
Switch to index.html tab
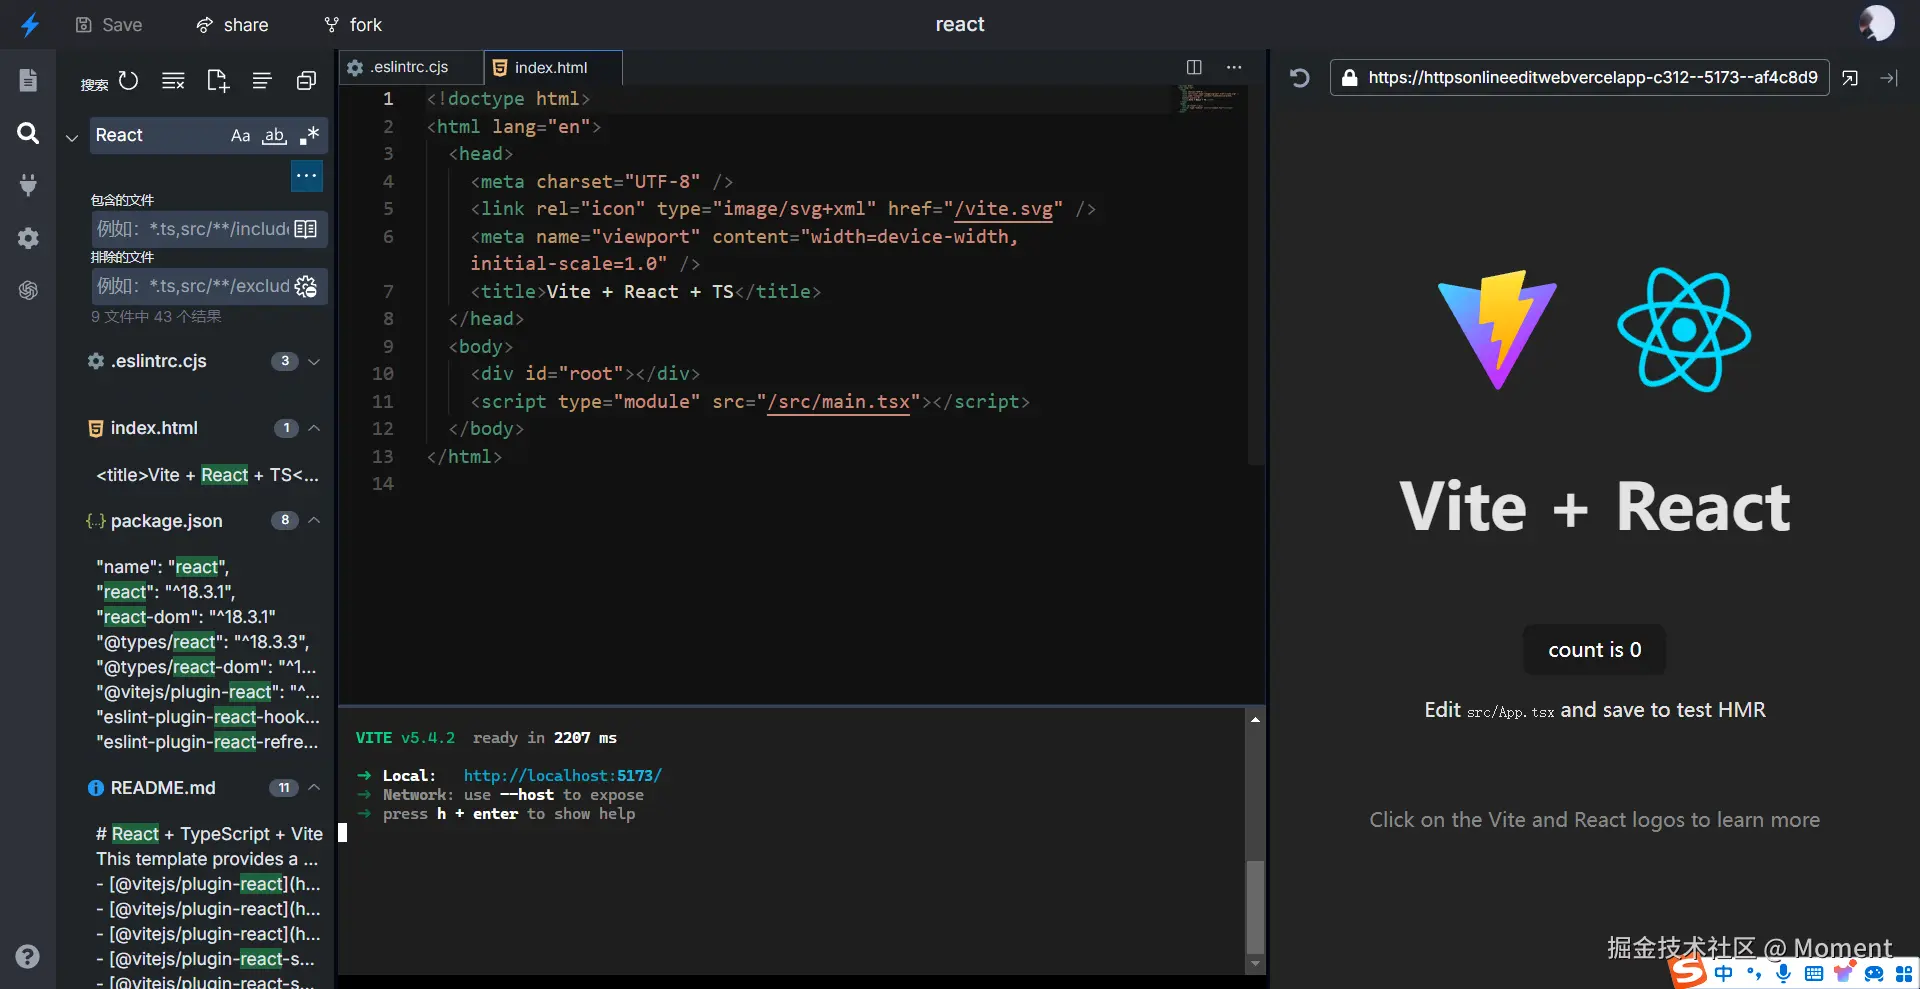[x=552, y=67]
